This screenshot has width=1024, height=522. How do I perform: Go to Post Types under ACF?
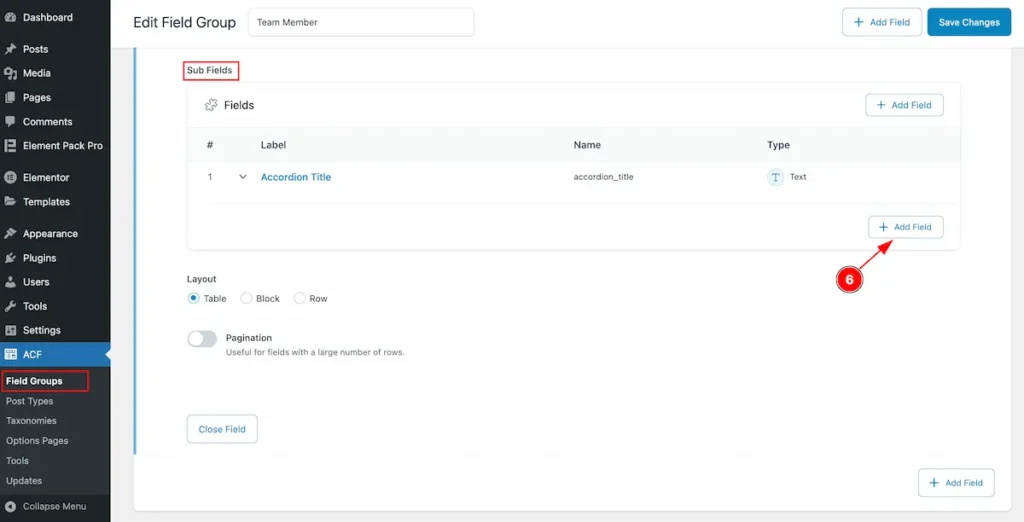tap(30, 401)
